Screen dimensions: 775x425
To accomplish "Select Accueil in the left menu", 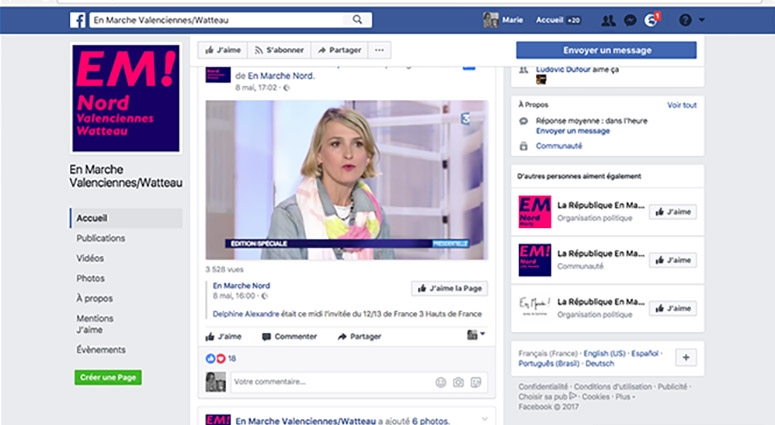I will (x=126, y=218).
